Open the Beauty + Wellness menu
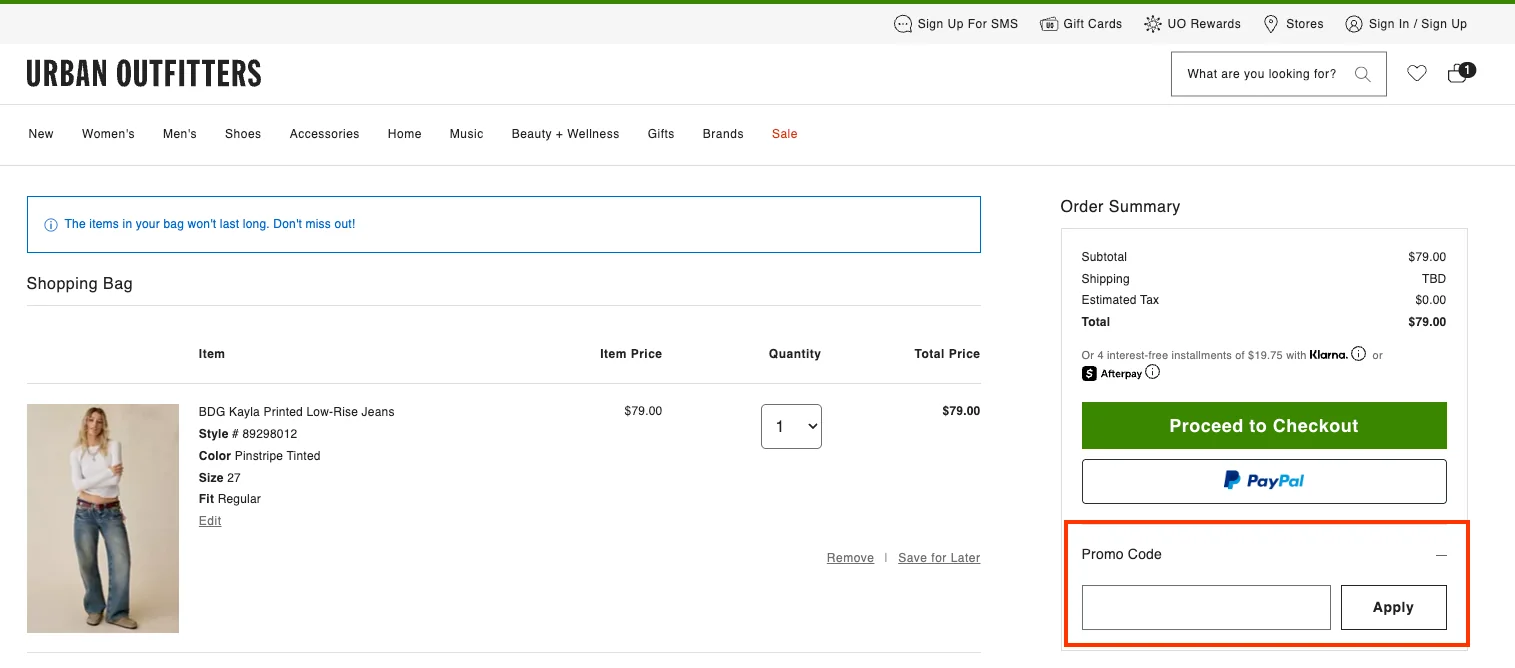The image size is (1515, 668). pos(565,134)
